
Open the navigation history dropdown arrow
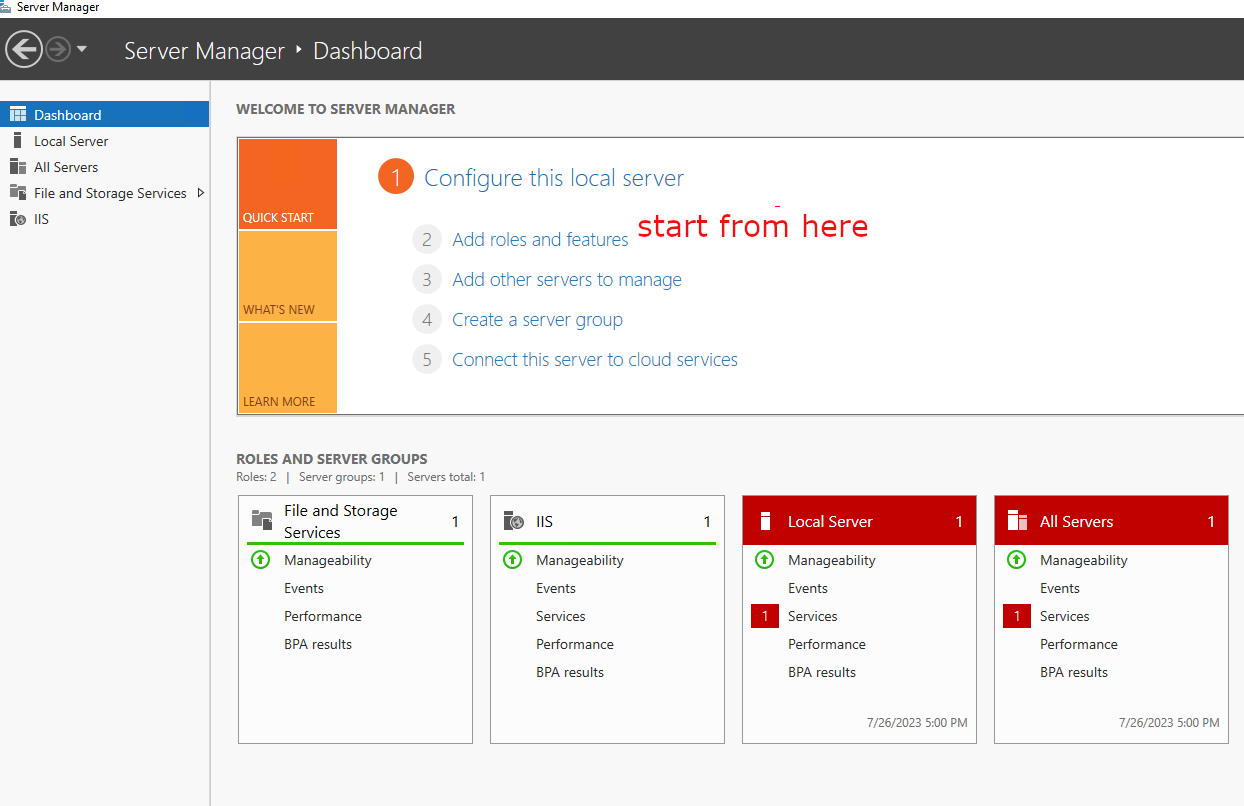(82, 49)
